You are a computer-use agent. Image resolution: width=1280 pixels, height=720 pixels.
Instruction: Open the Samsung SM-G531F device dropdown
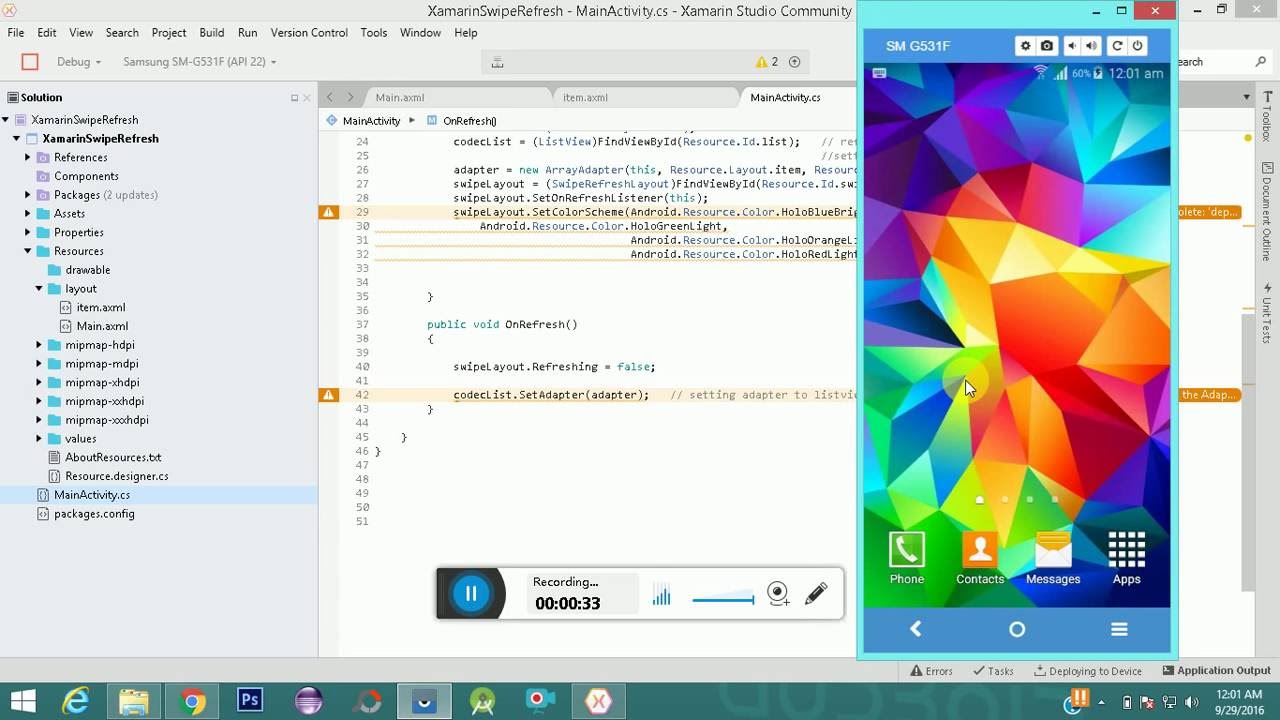pyautogui.click(x=199, y=62)
